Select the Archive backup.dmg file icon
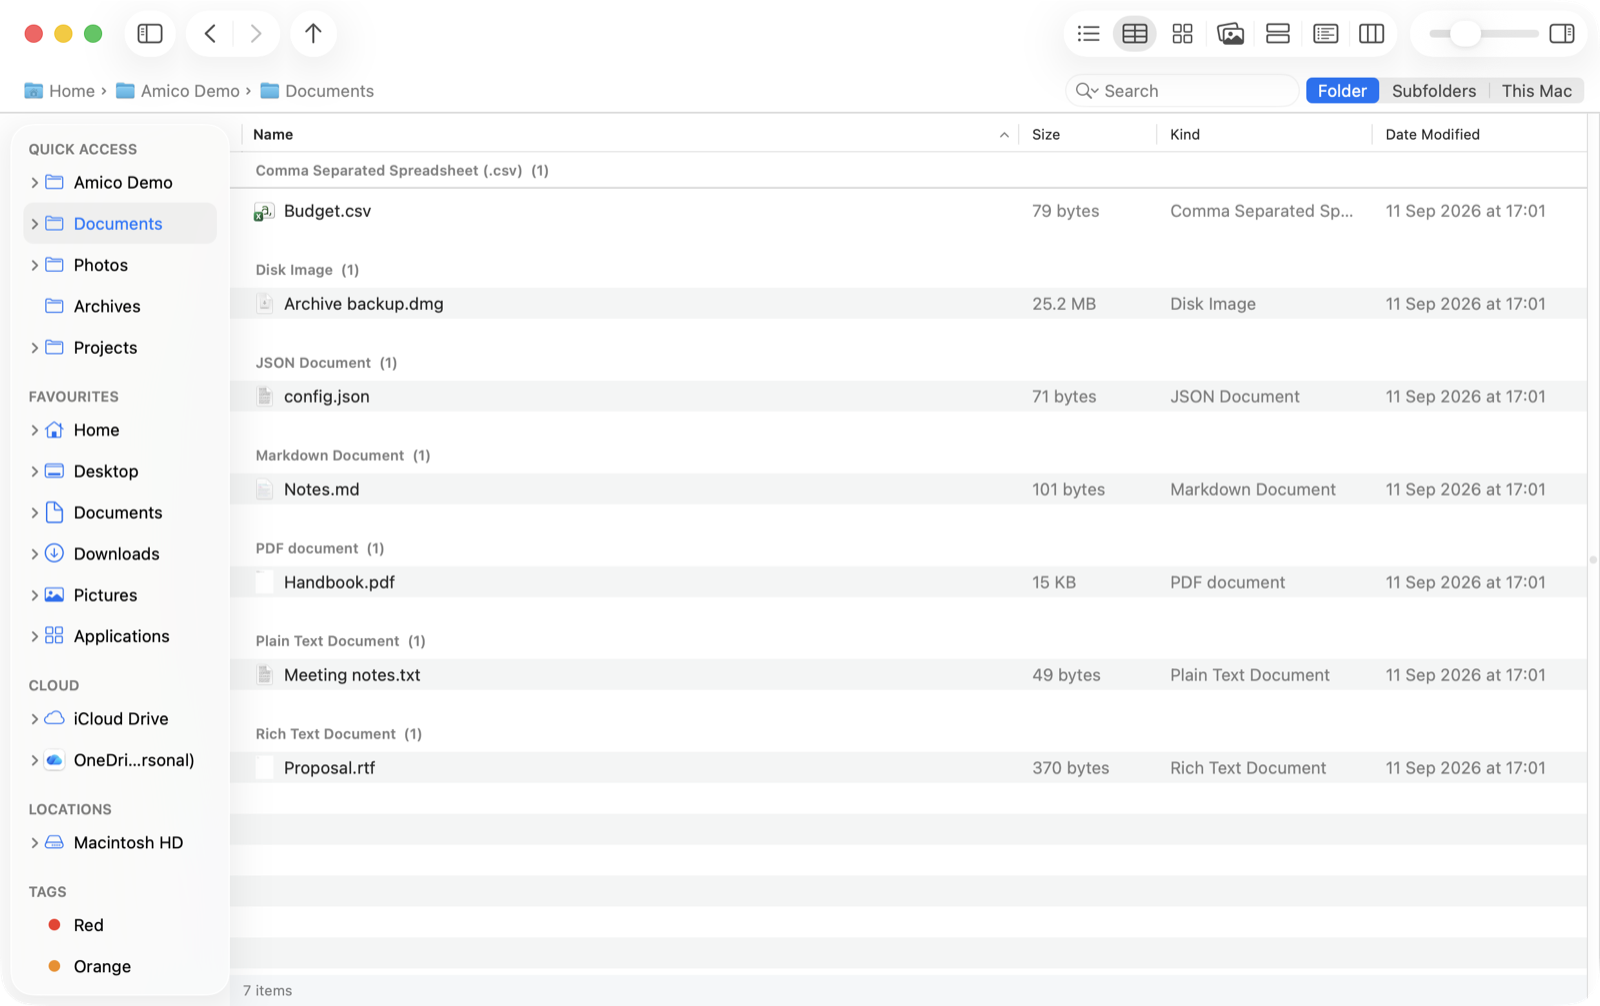Image resolution: width=1600 pixels, height=1006 pixels. click(x=264, y=304)
